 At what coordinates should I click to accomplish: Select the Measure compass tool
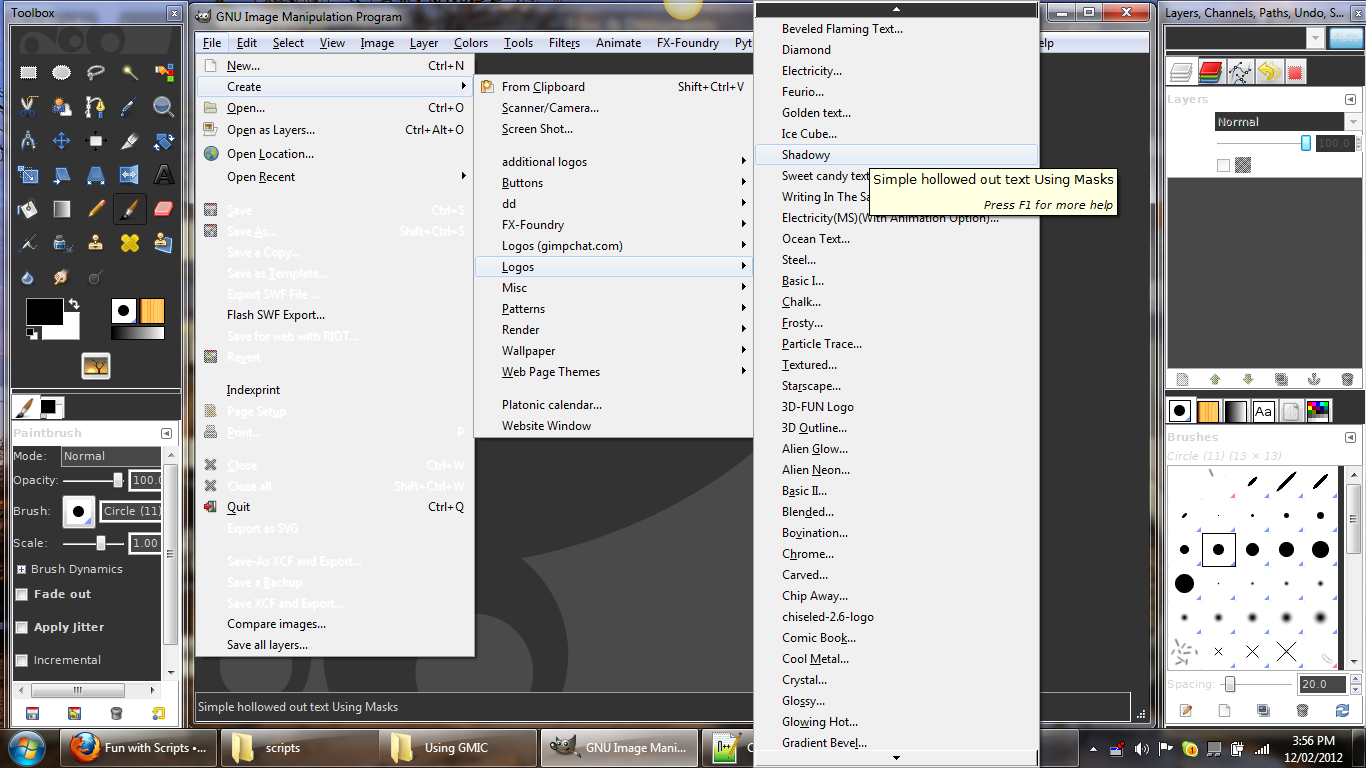pyautogui.click(x=28, y=140)
